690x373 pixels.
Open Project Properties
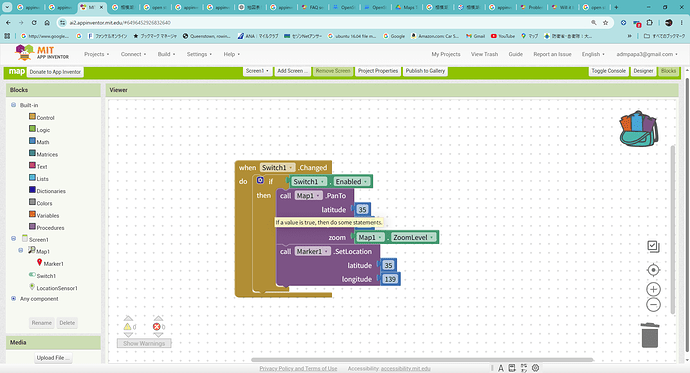[378, 71]
